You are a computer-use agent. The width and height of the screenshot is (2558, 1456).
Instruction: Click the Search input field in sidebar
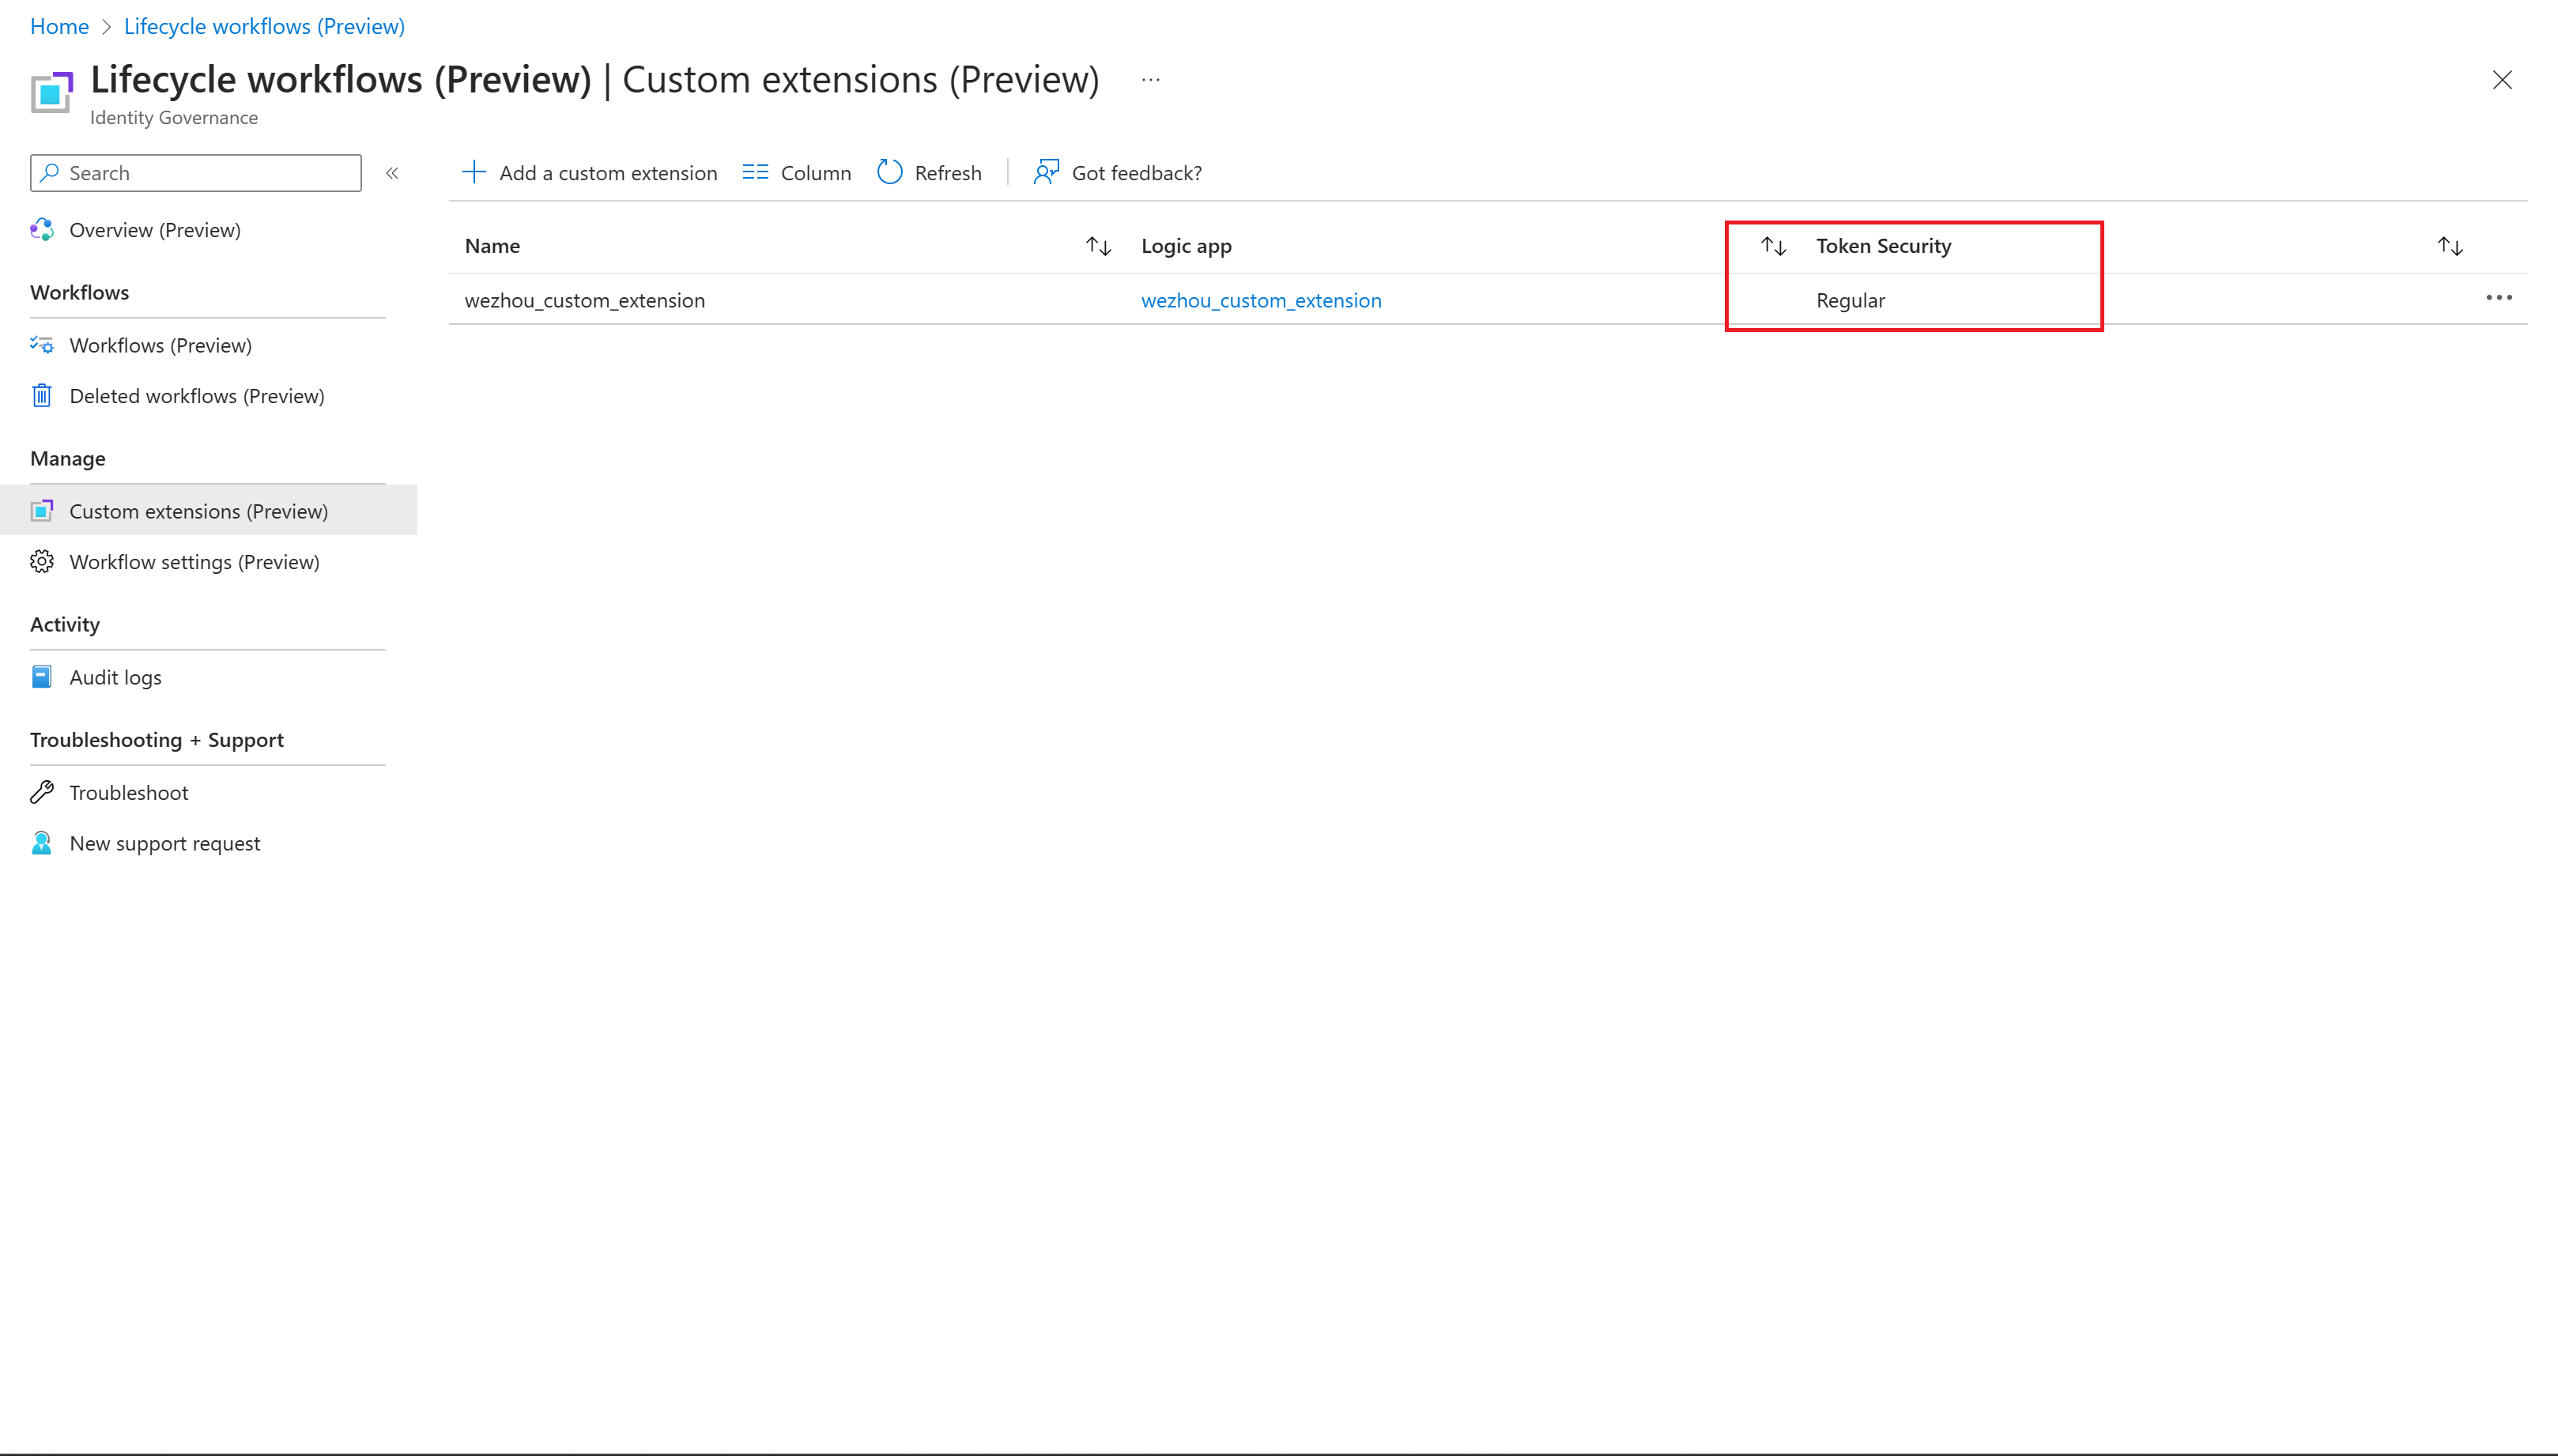click(x=197, y=172)
